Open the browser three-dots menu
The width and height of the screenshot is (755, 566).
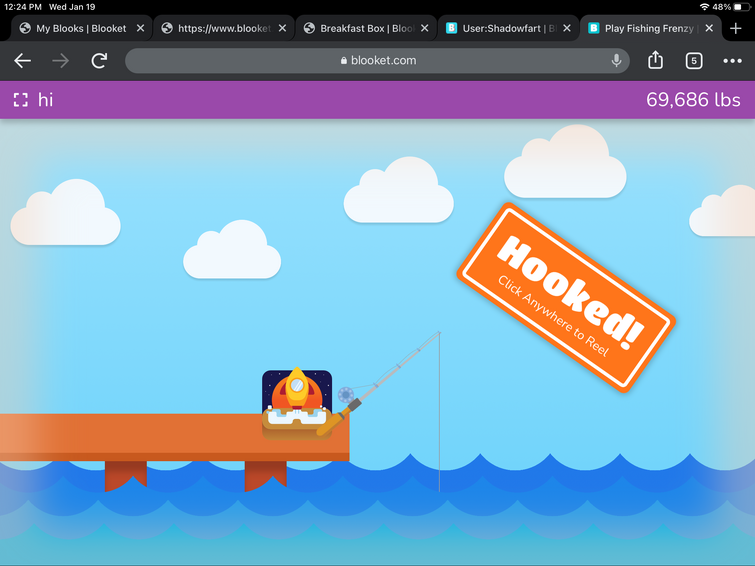tap(732, 61)
